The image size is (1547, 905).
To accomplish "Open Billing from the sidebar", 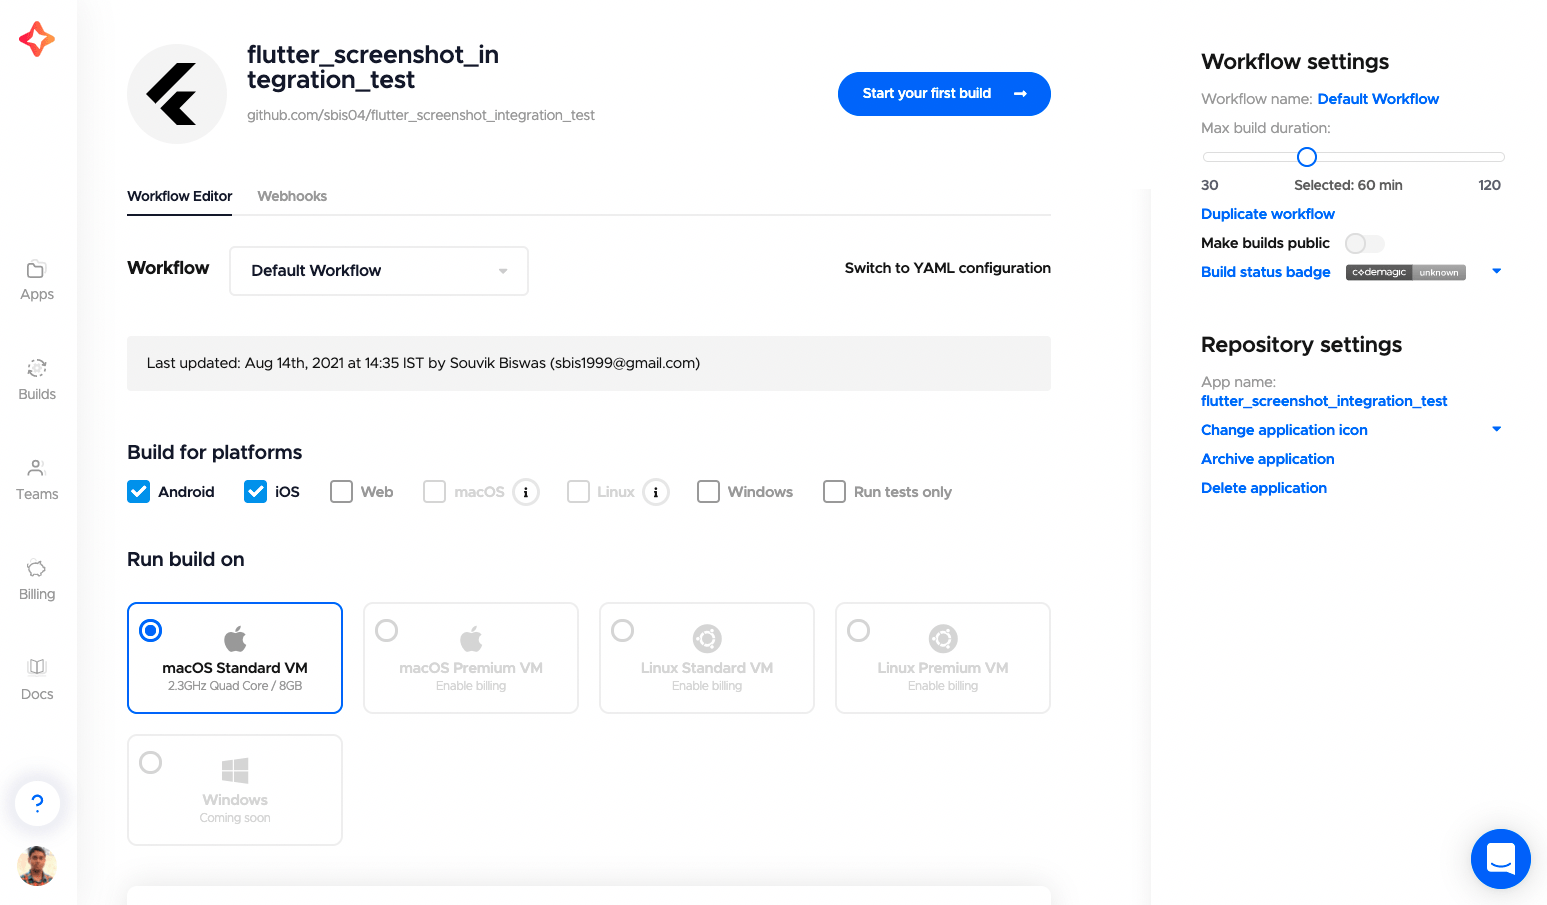I will tap(37, 580).
